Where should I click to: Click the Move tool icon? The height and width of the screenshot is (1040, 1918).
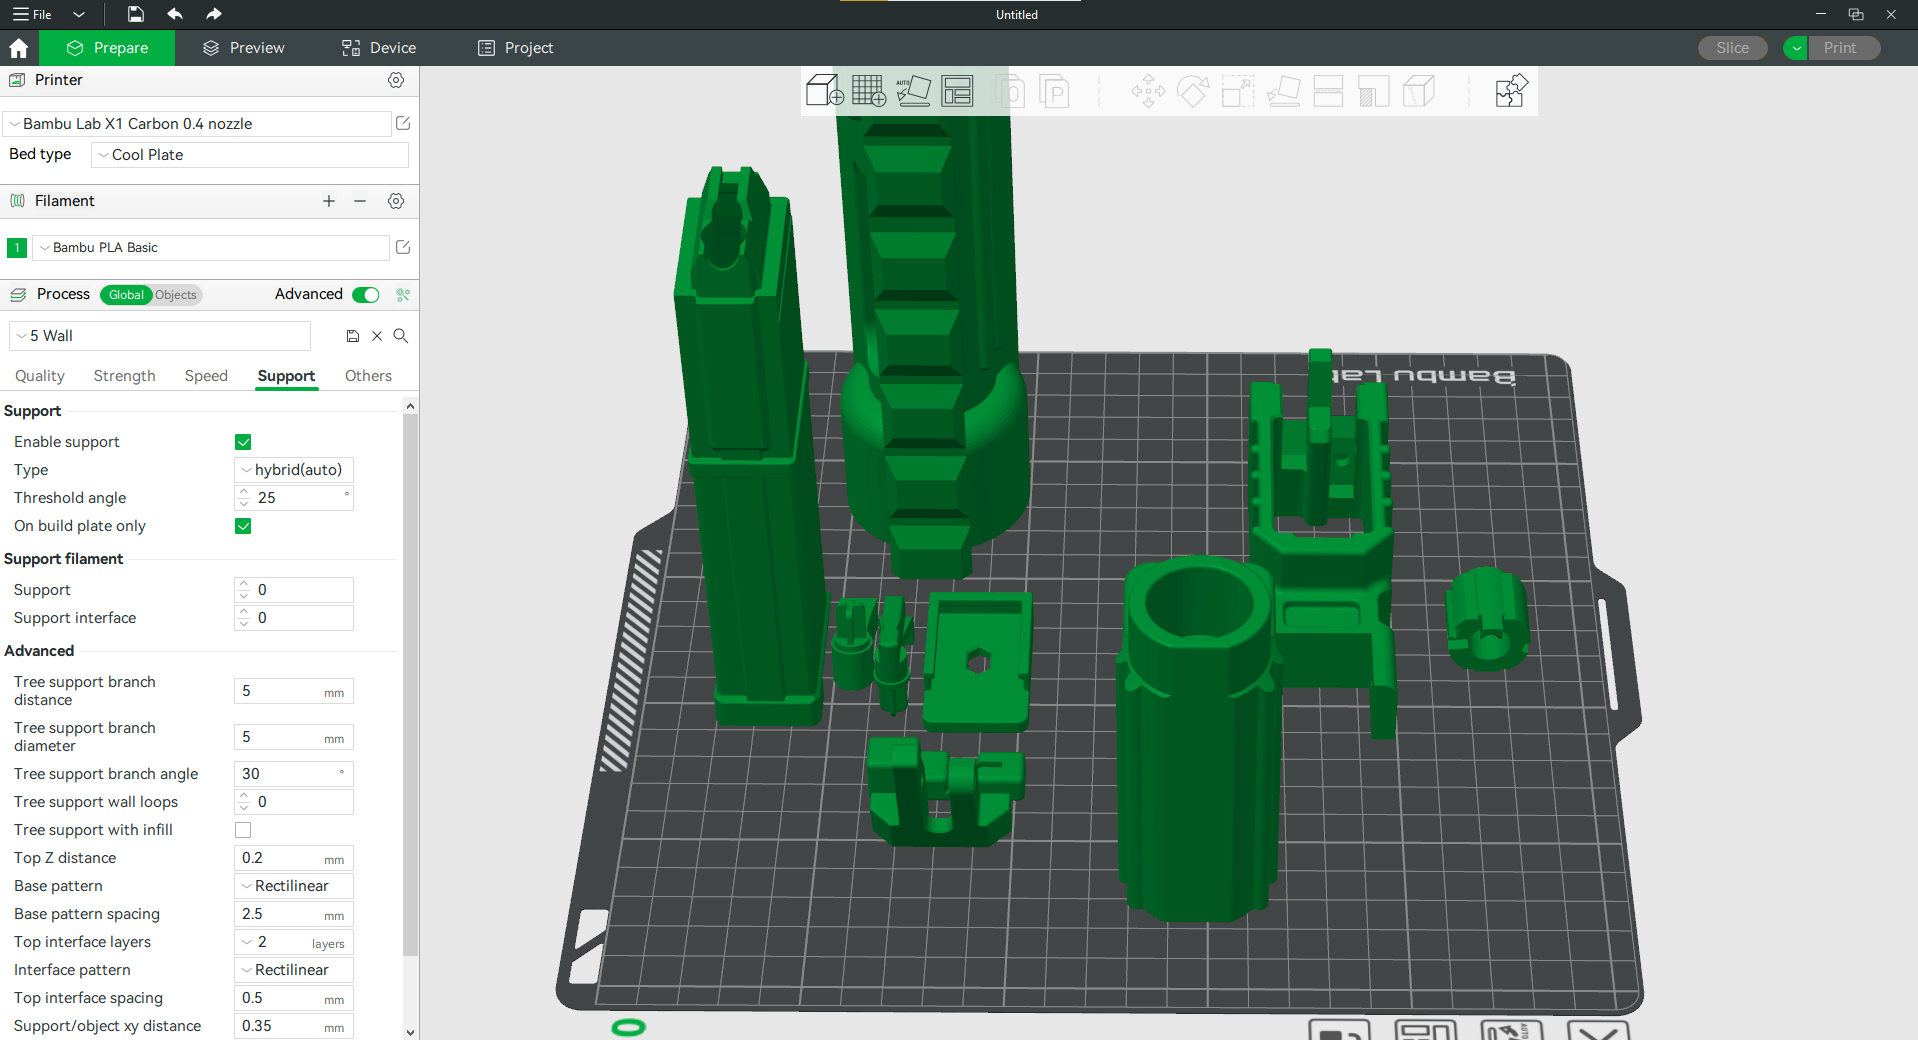(x=1148, y=91)
